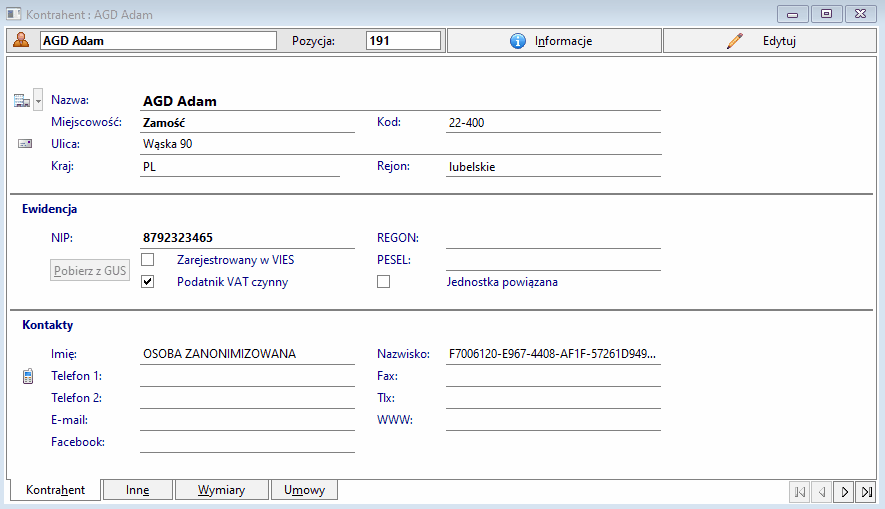Go to the next record arrow

click(x=844, y=492)
